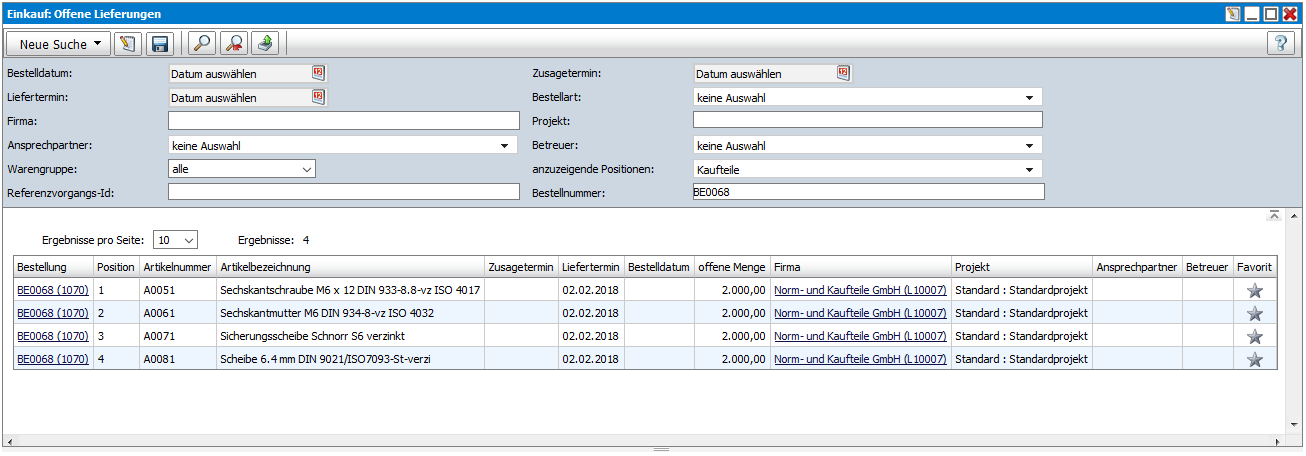This screenshot has width=1306, height=456.
Task: Toggle favorite star for Scheibe 6.4 mm row
Action: (x=1255, y=359)
